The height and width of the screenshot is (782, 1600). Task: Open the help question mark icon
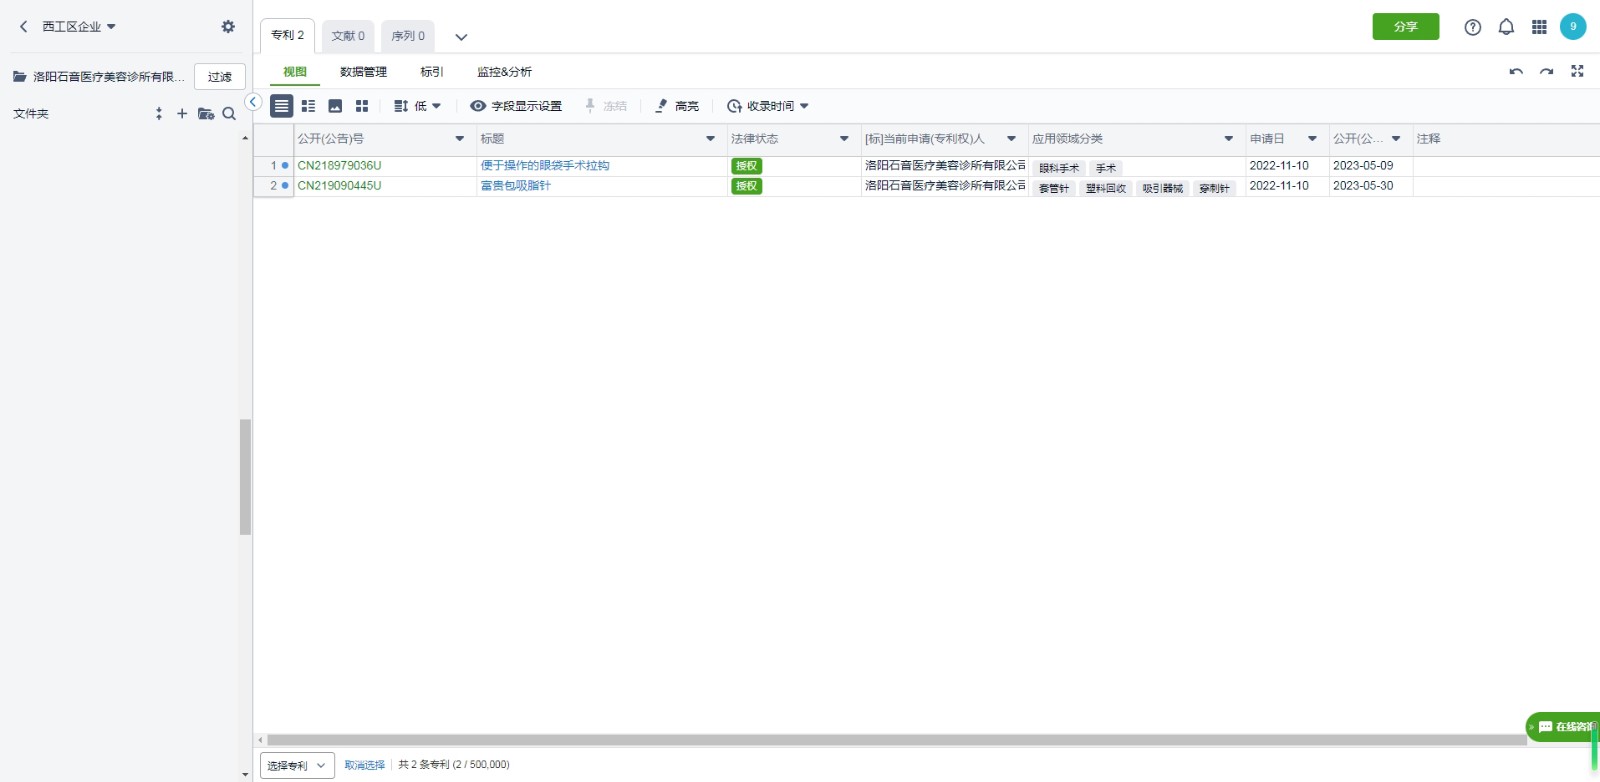(1472, 27)
